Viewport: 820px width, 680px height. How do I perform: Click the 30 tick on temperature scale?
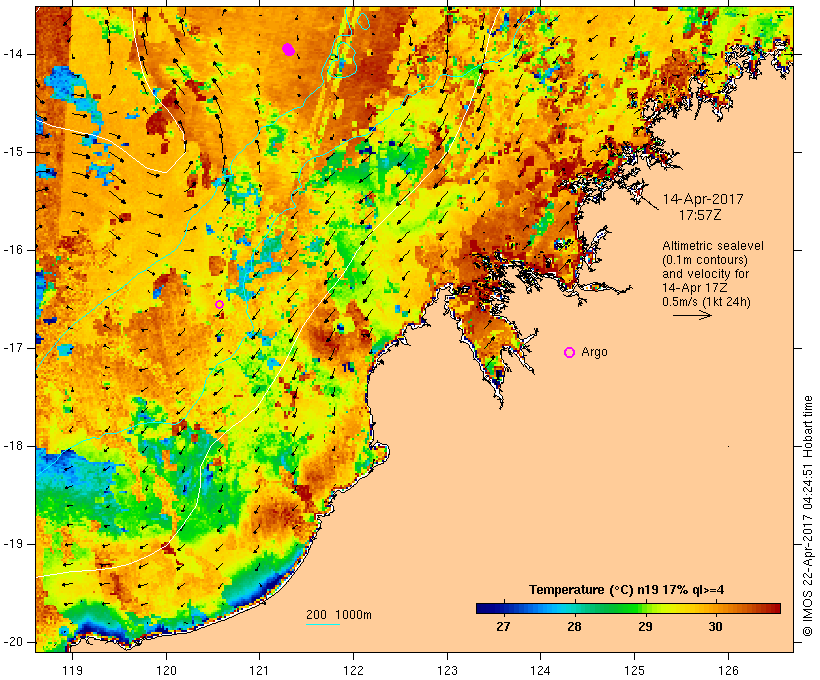(715, 627)
